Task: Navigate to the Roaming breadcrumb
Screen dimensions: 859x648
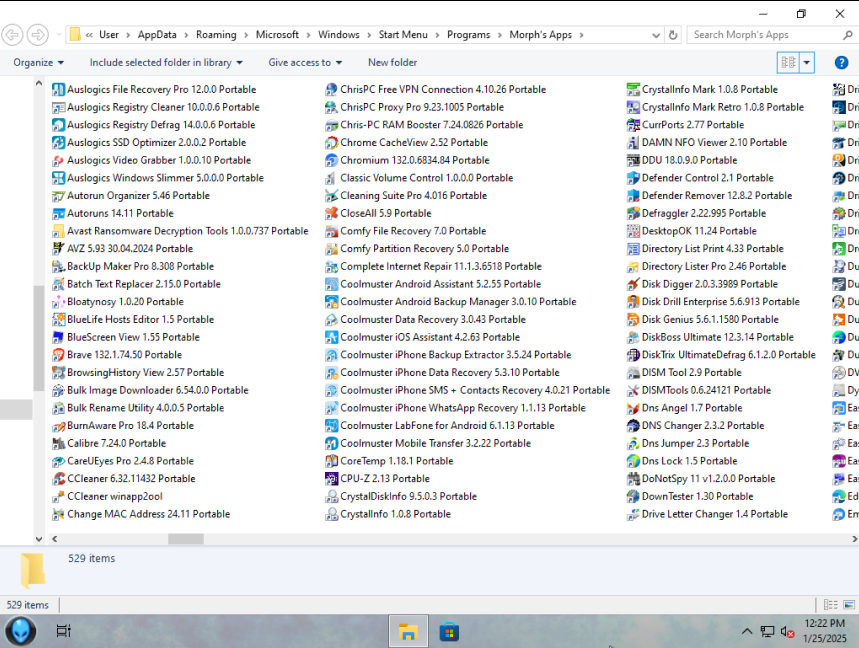Action: 216,35
